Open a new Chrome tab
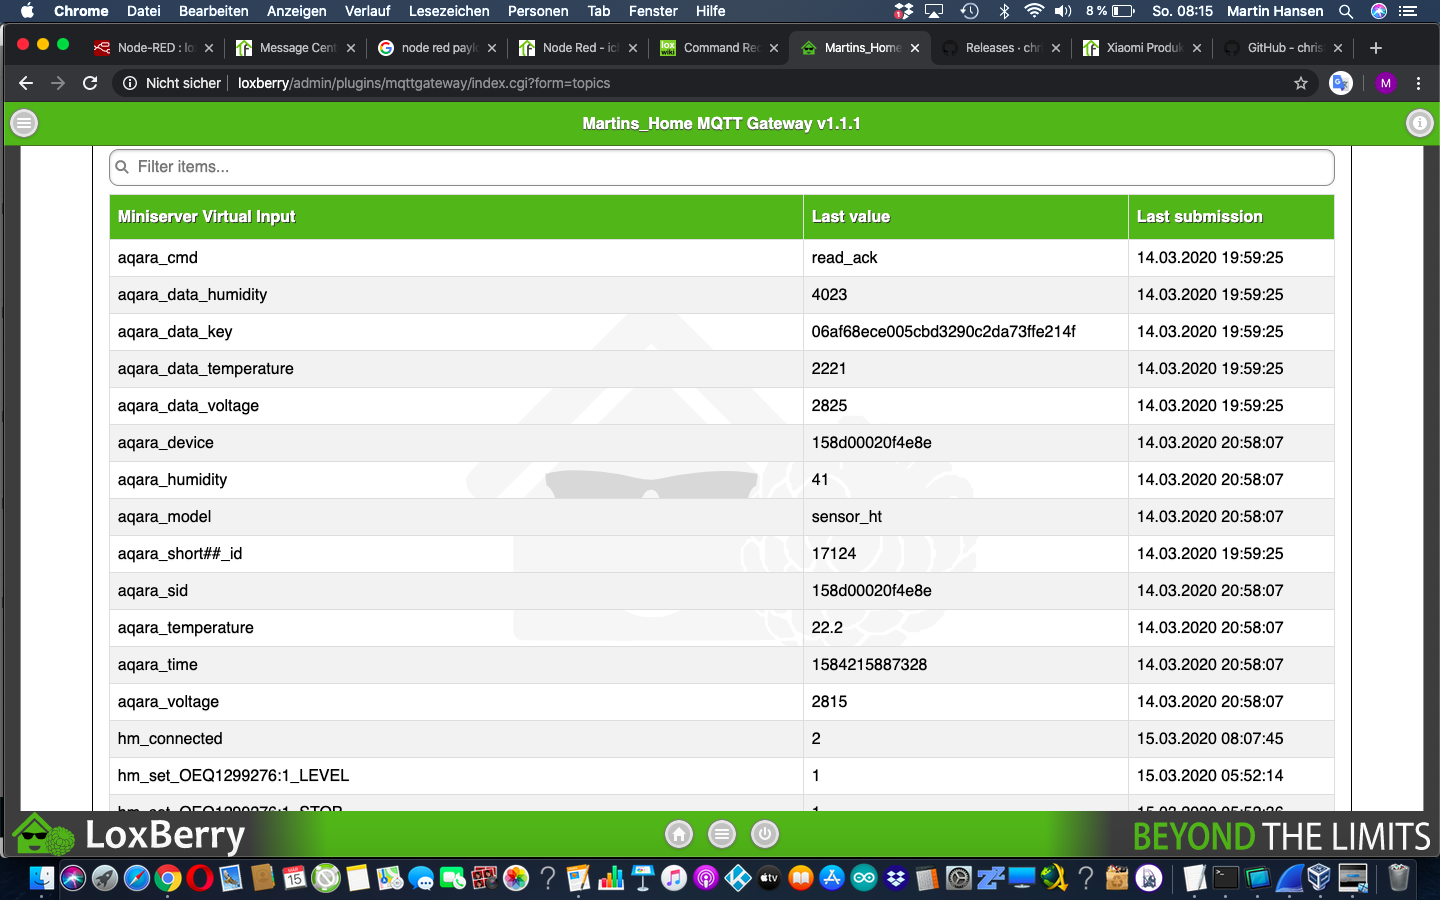Screen dimensions: 1440x900 coord(1376,47)
